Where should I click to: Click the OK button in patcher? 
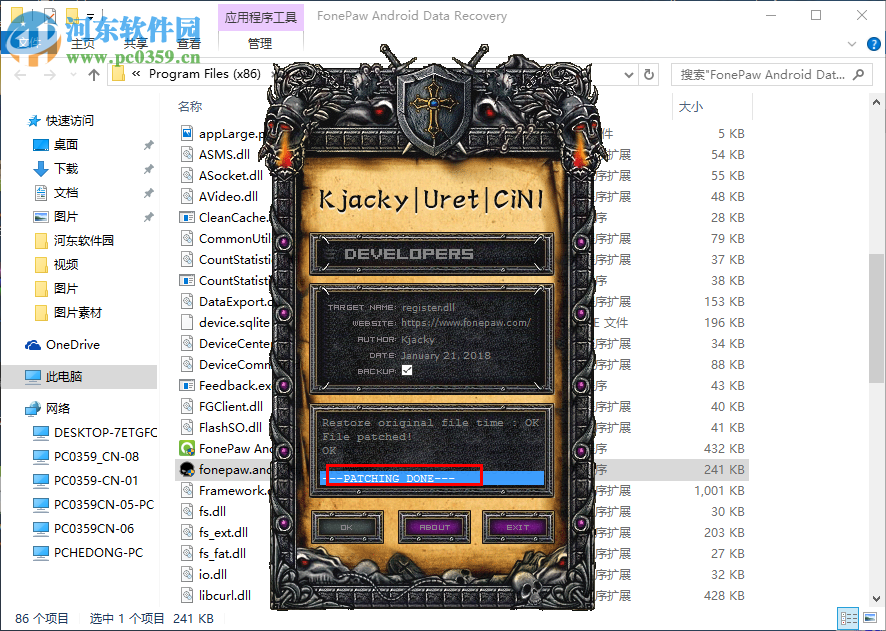click(x=346, y=527)
